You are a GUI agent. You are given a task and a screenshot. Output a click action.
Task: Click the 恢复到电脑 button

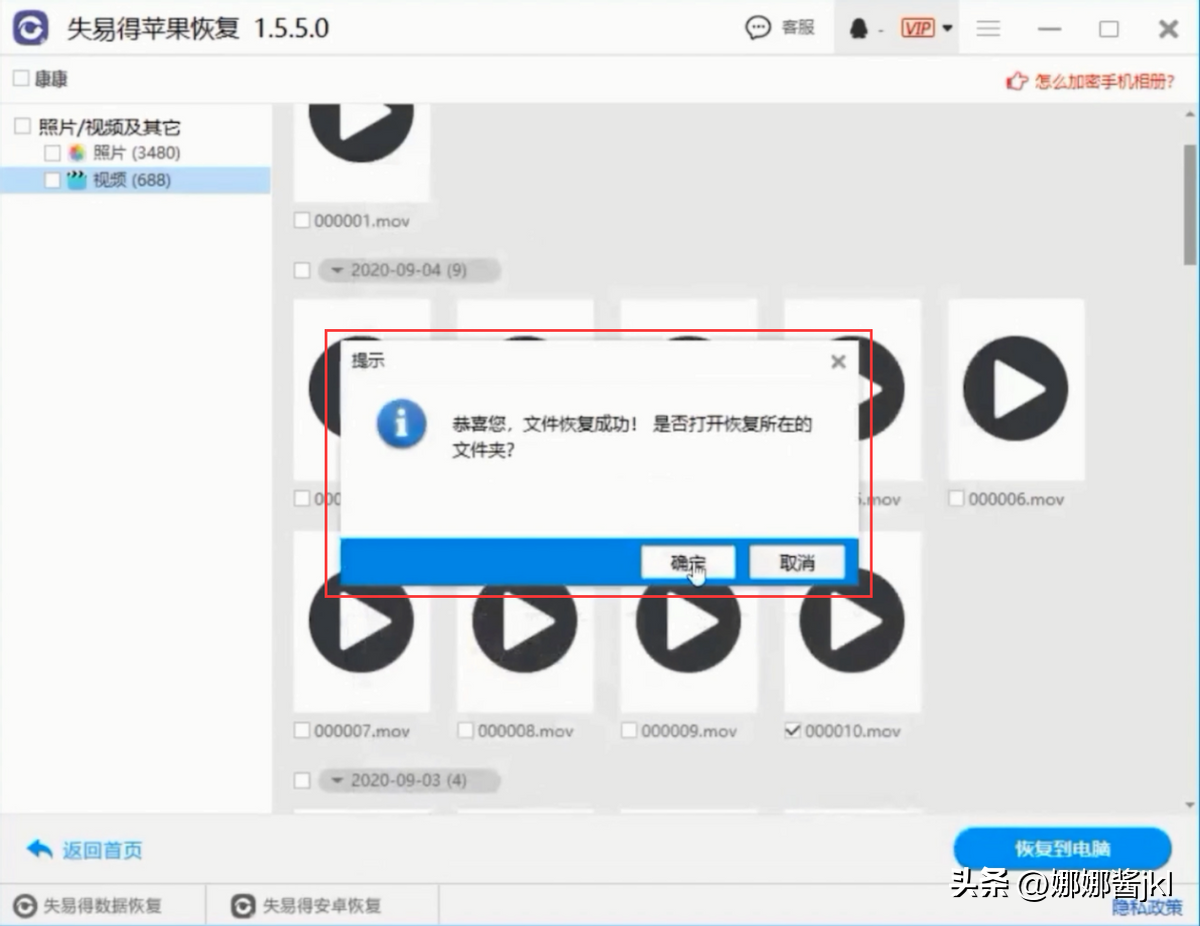[1062, 849]
